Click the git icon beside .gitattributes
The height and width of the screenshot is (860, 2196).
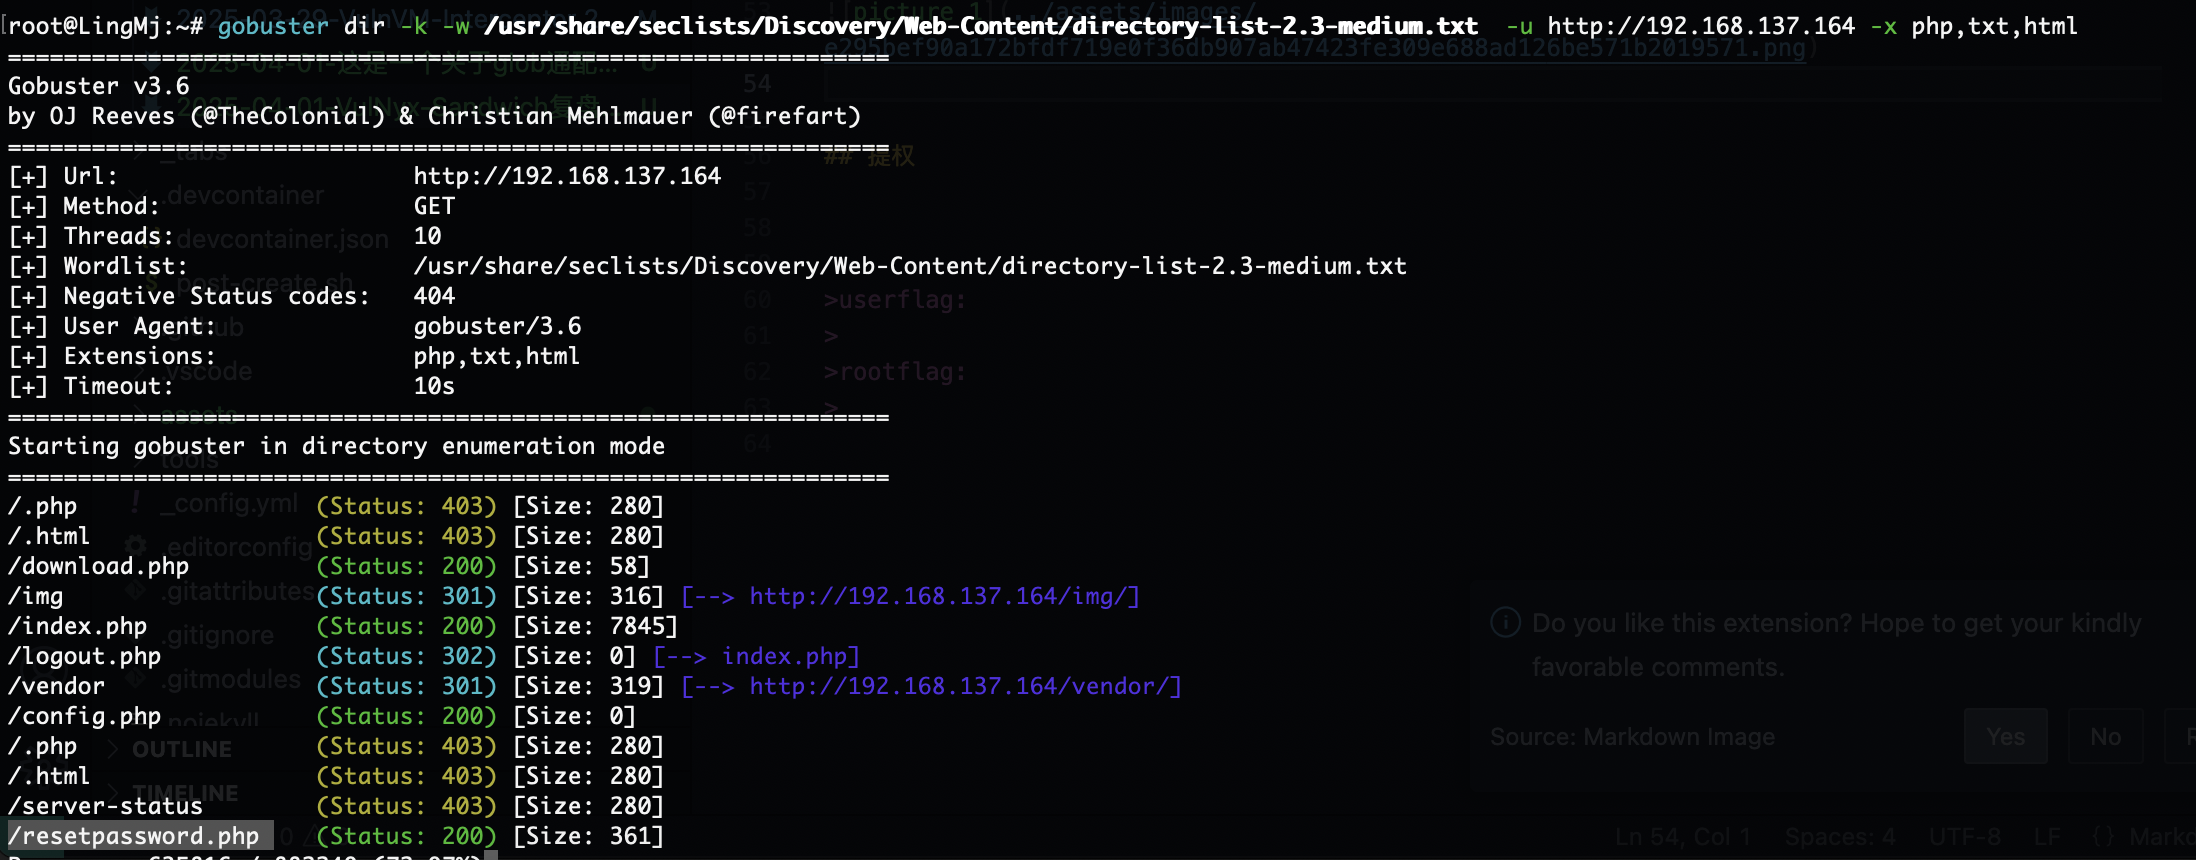(137, 591)
